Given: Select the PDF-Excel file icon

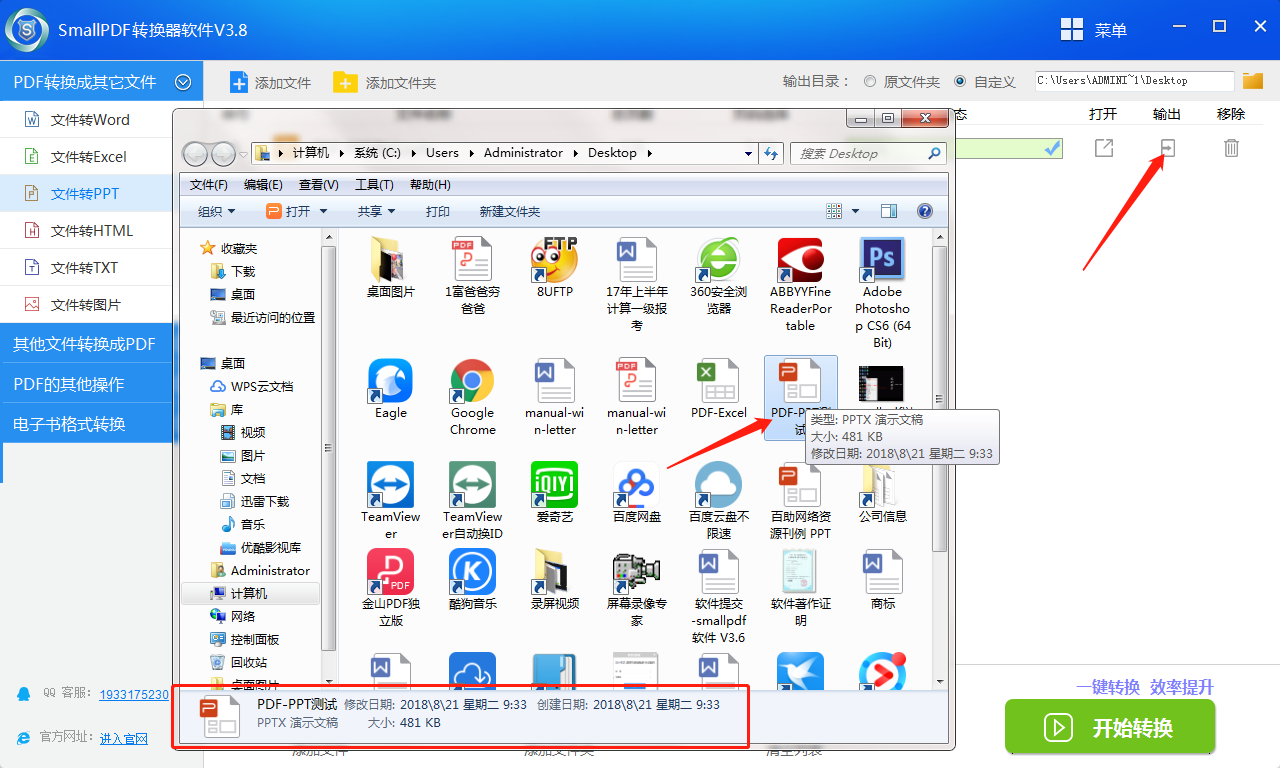Looking at the screenshot, I should (718, 381).
